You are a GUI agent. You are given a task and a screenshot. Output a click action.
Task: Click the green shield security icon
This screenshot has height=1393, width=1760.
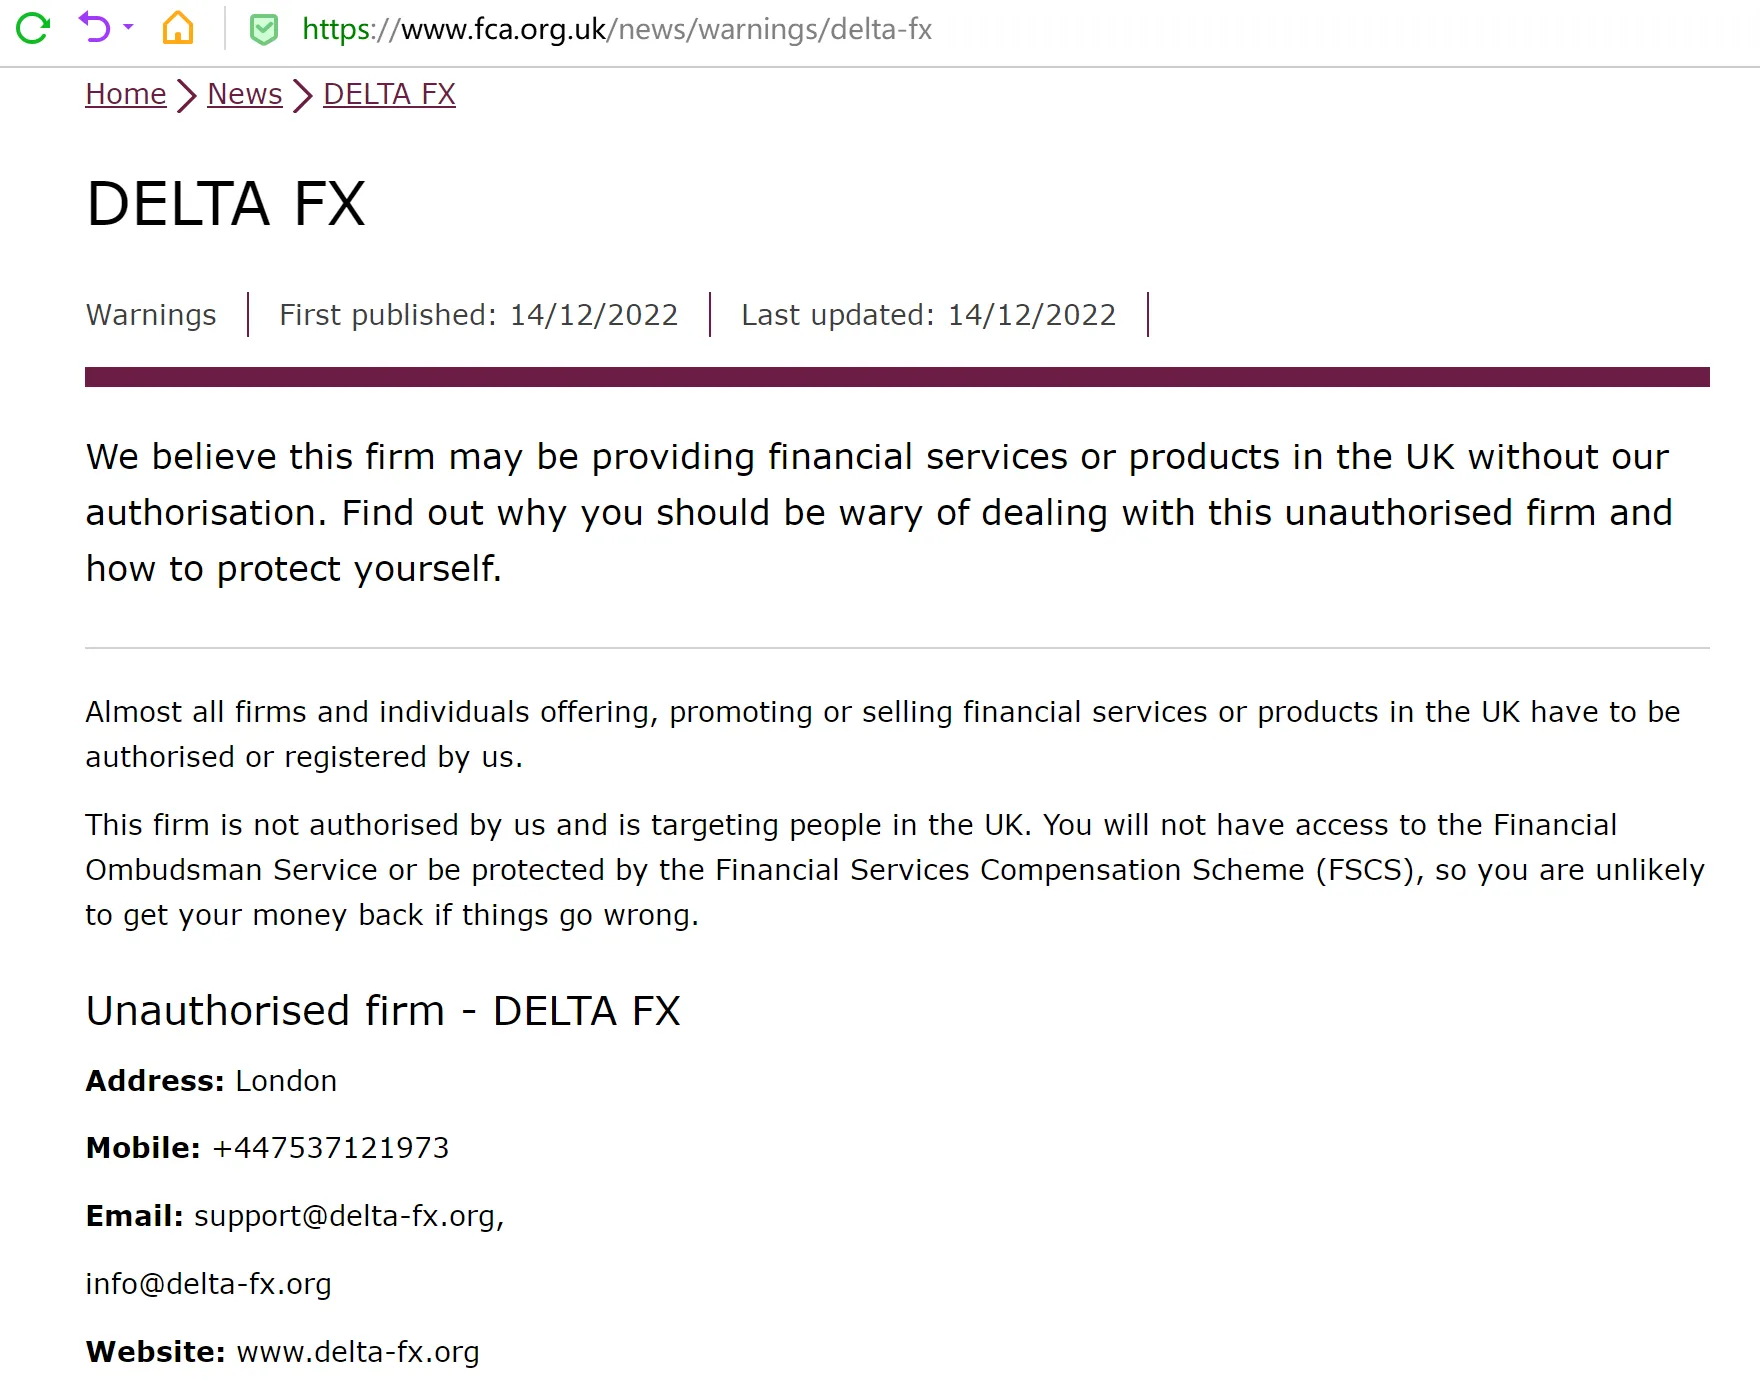pos(264,30)
